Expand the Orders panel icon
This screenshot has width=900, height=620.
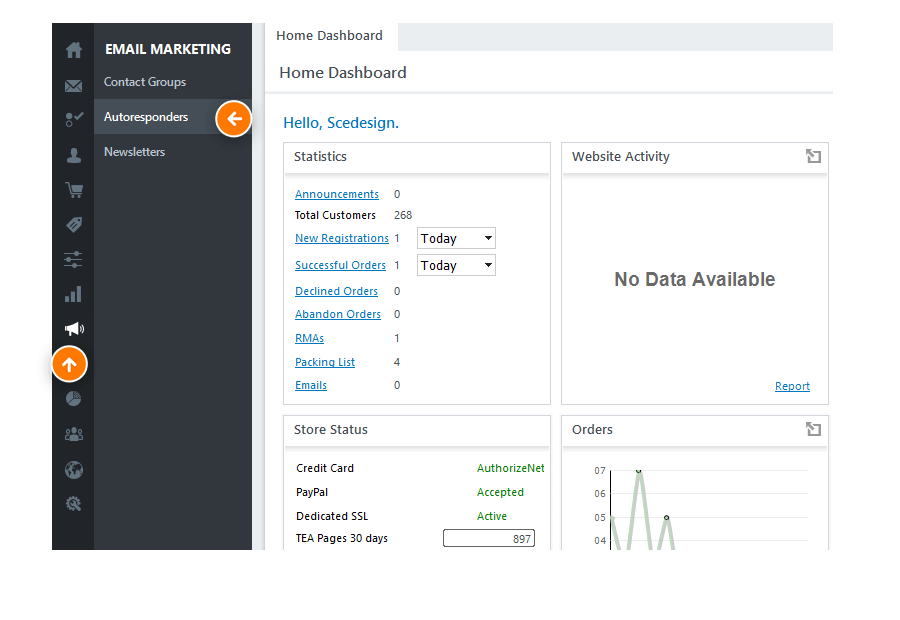click(x=813, y=429)
